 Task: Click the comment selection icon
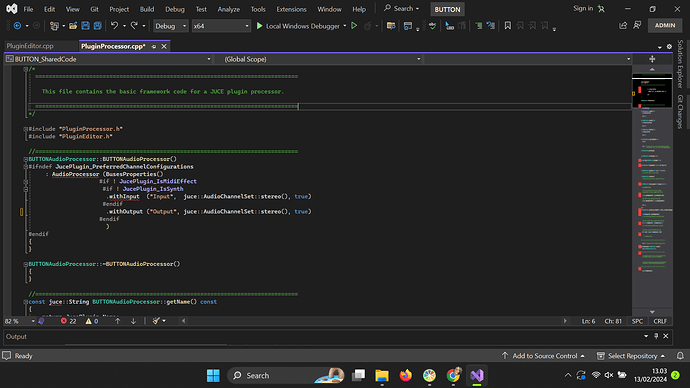tap(478, 26)
